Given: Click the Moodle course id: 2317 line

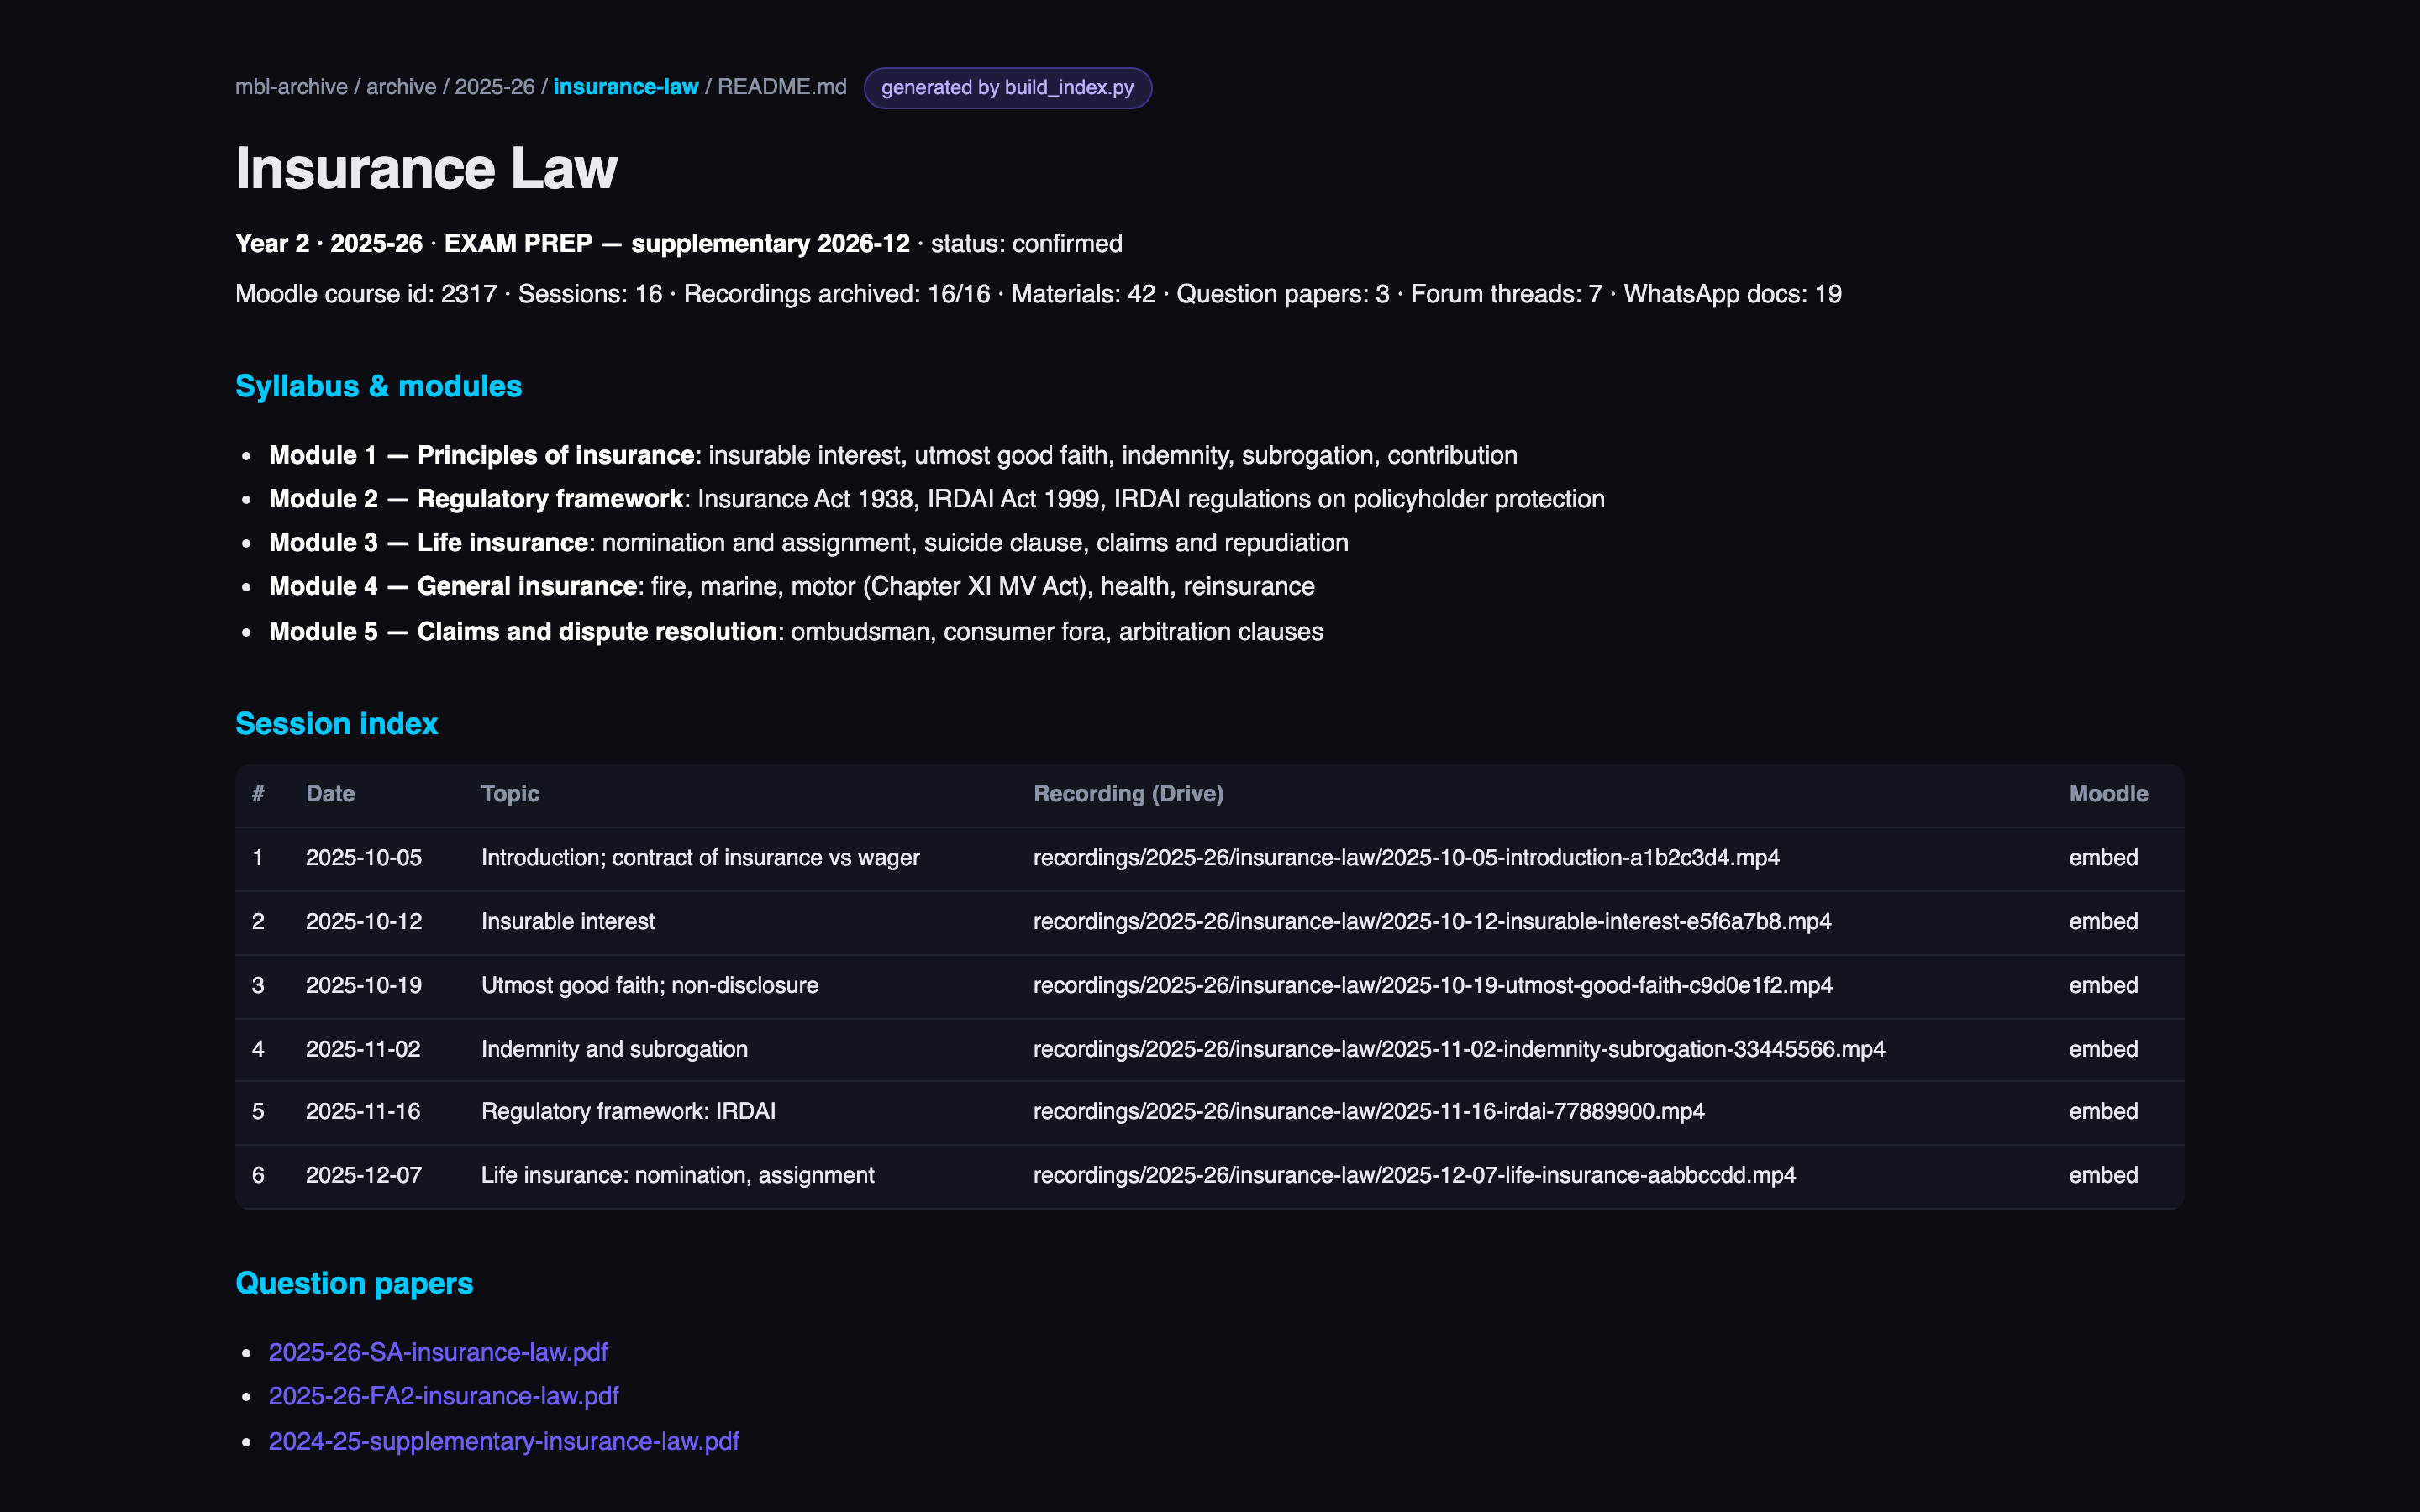Looking at the screenshot, I should 1038,294.
